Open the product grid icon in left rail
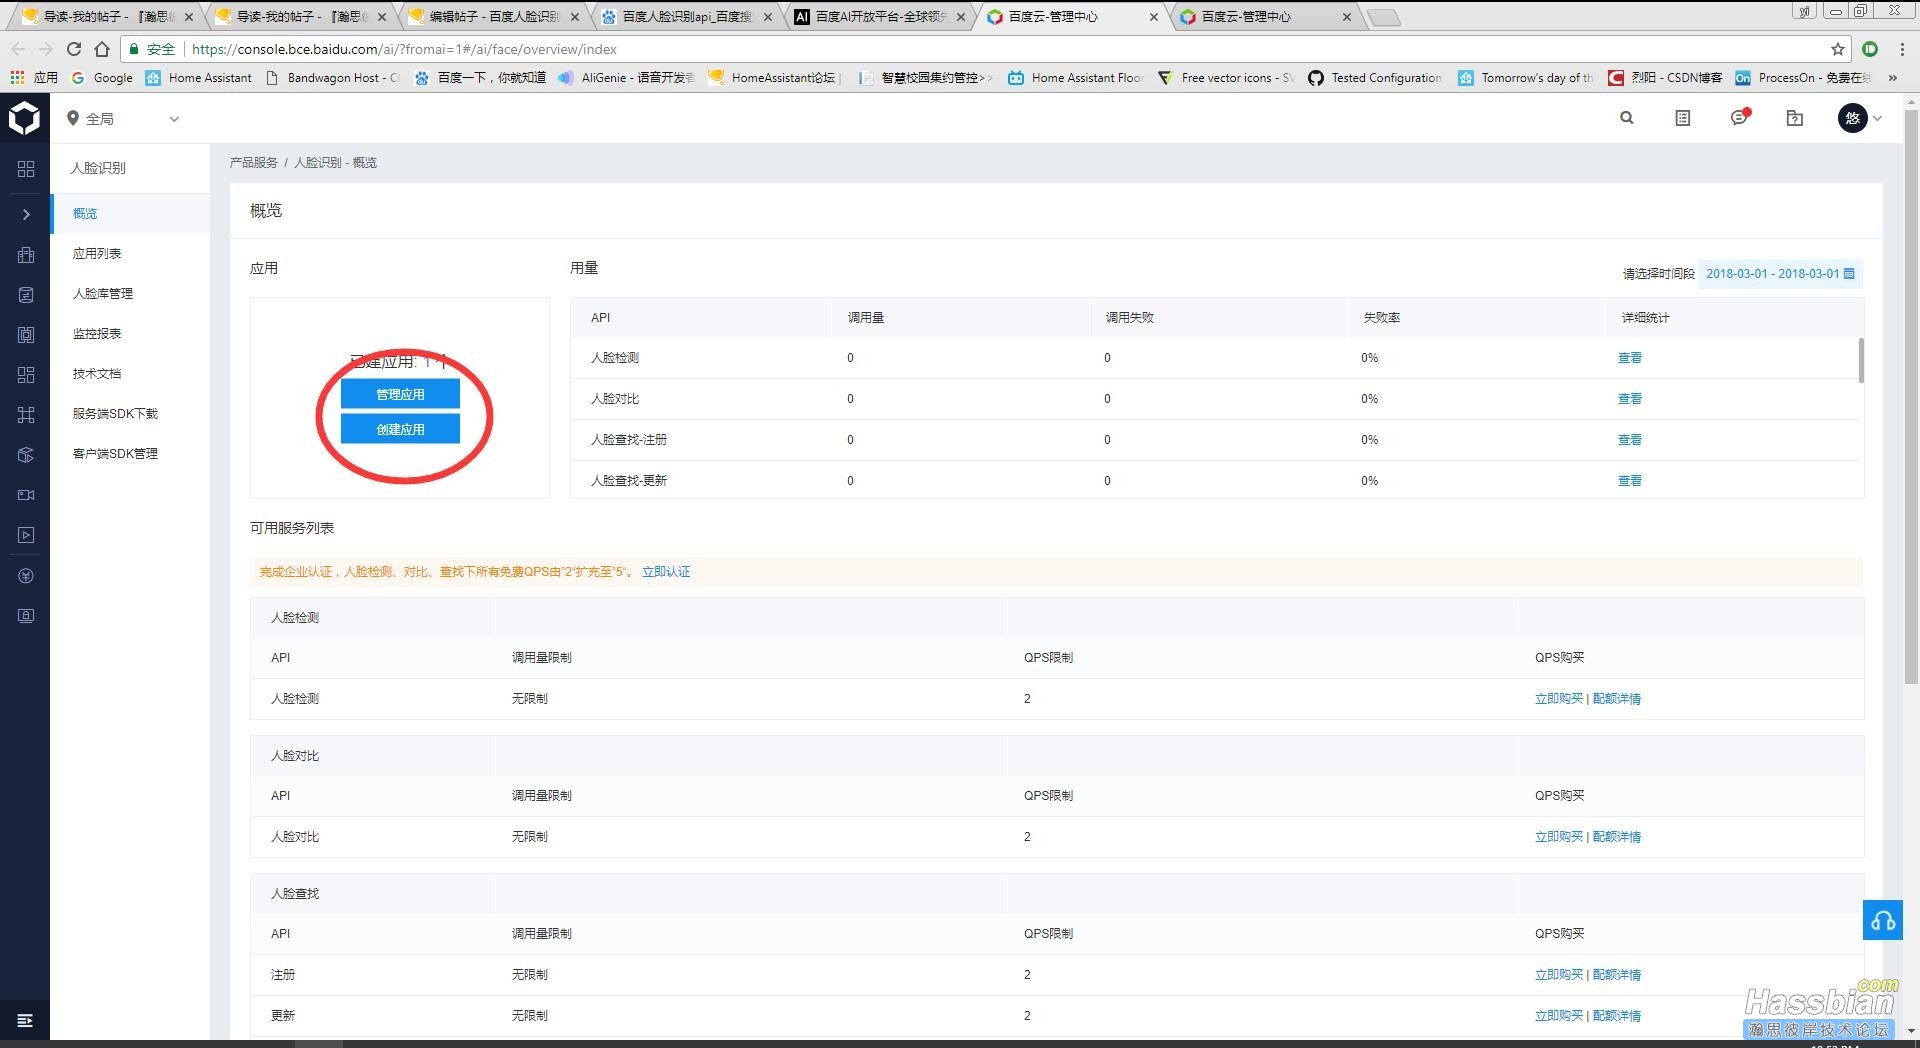The width and height of the screenshot is (1920, 1048). [x=26, y=169]
